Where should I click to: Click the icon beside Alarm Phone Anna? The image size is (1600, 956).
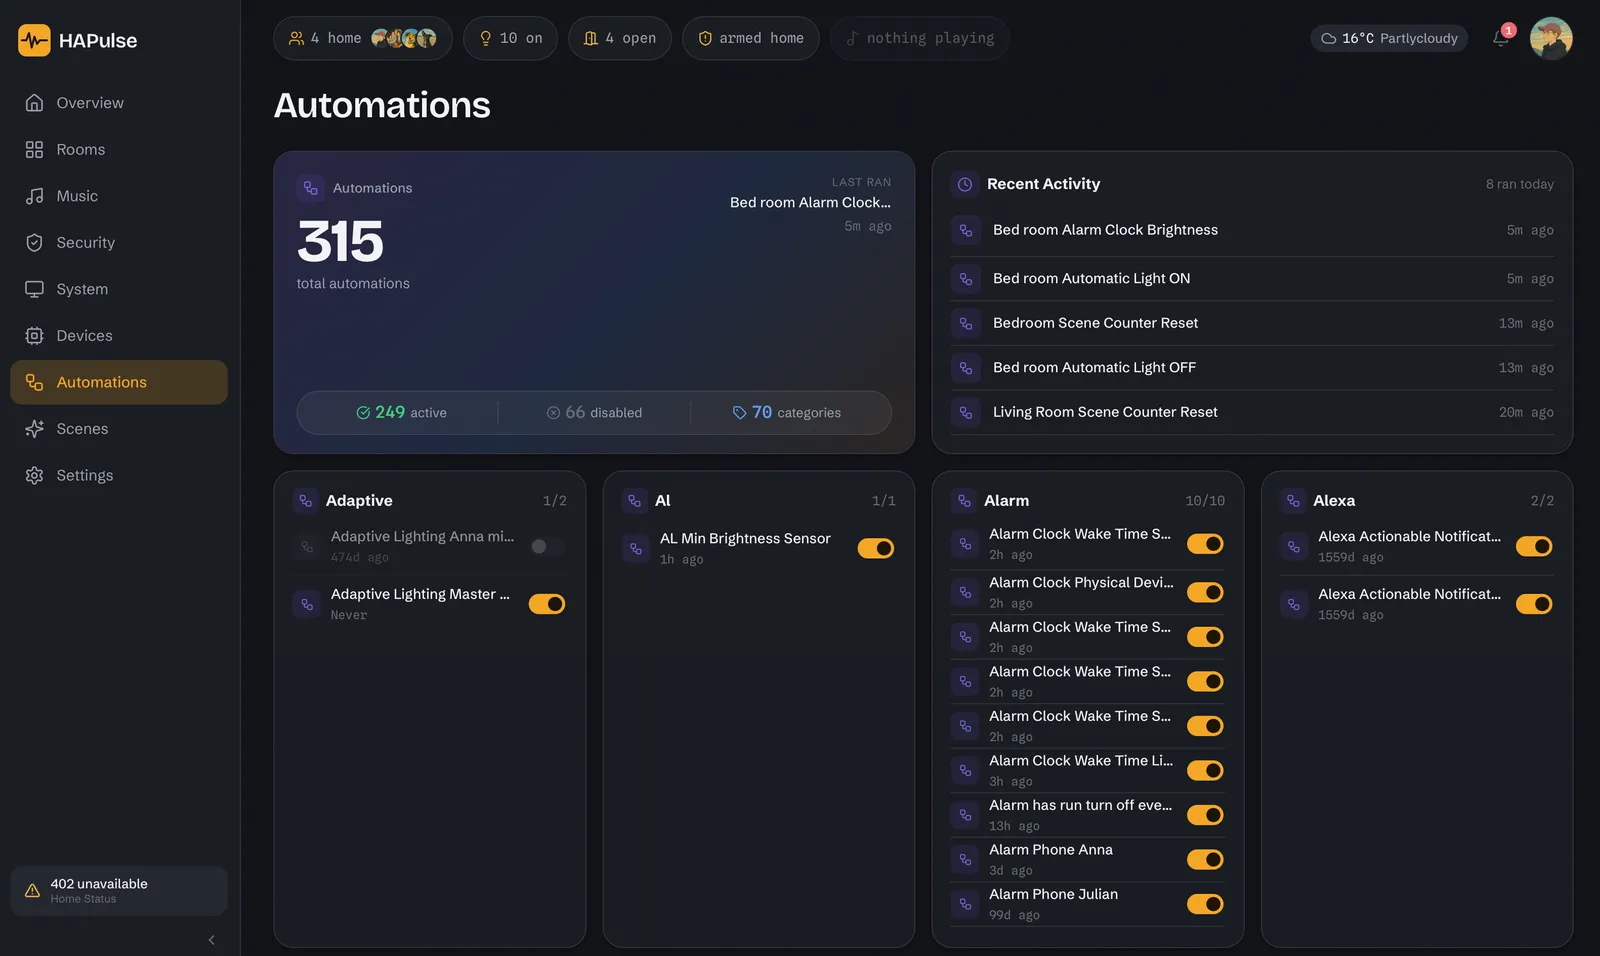(965, 859)
